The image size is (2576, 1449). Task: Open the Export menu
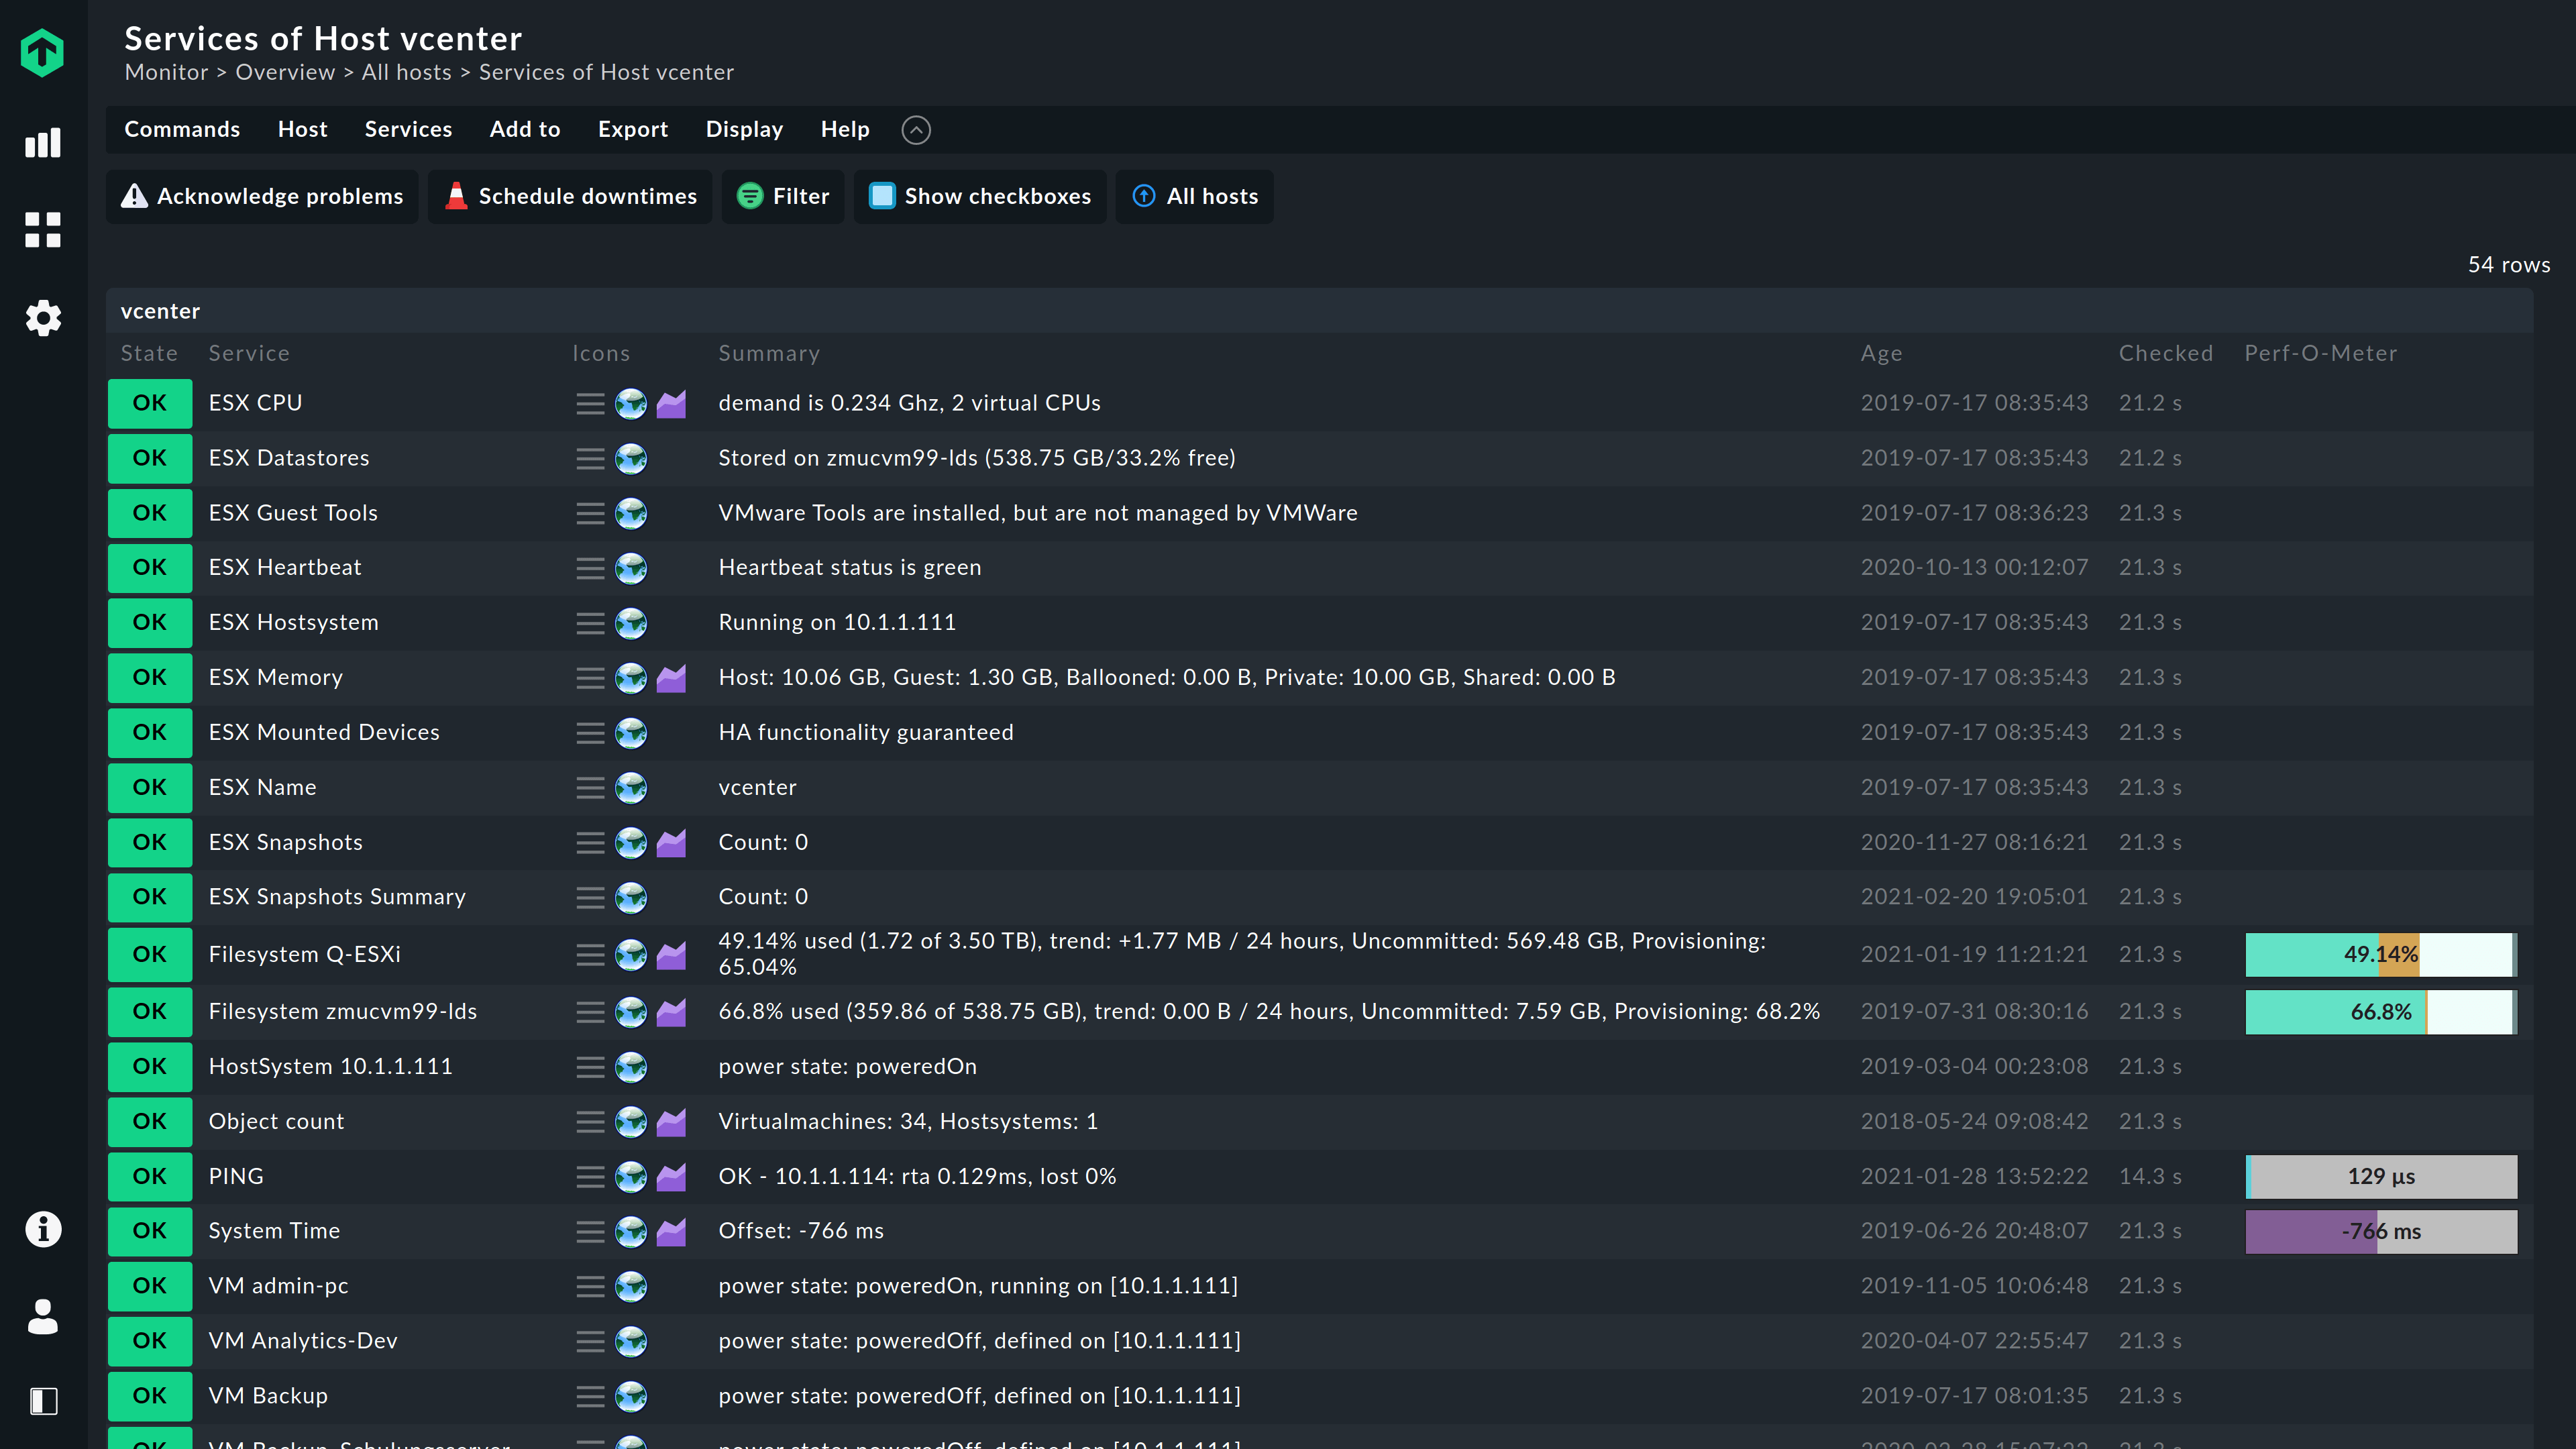632,129
